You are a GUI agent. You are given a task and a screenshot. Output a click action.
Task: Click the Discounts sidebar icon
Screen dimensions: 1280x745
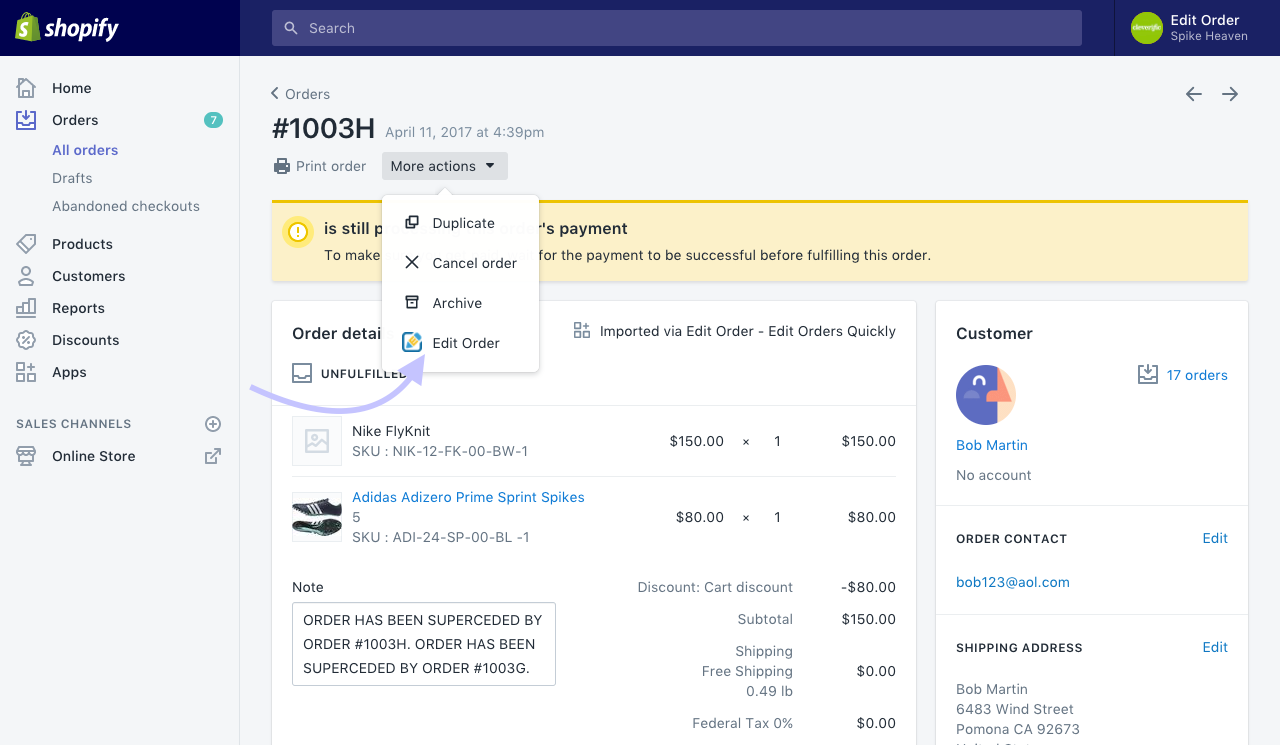click(25, 340)
